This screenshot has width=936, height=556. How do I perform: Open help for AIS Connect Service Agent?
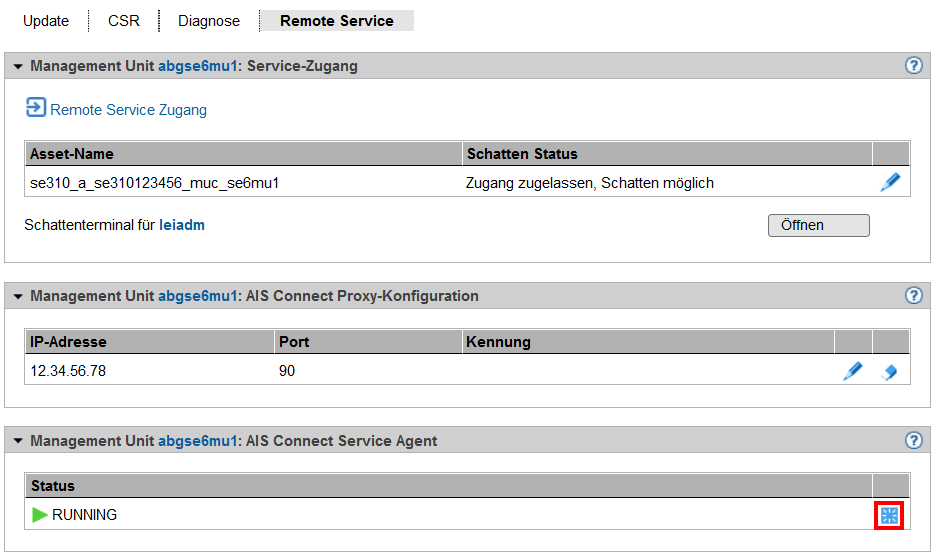(913, 440)
